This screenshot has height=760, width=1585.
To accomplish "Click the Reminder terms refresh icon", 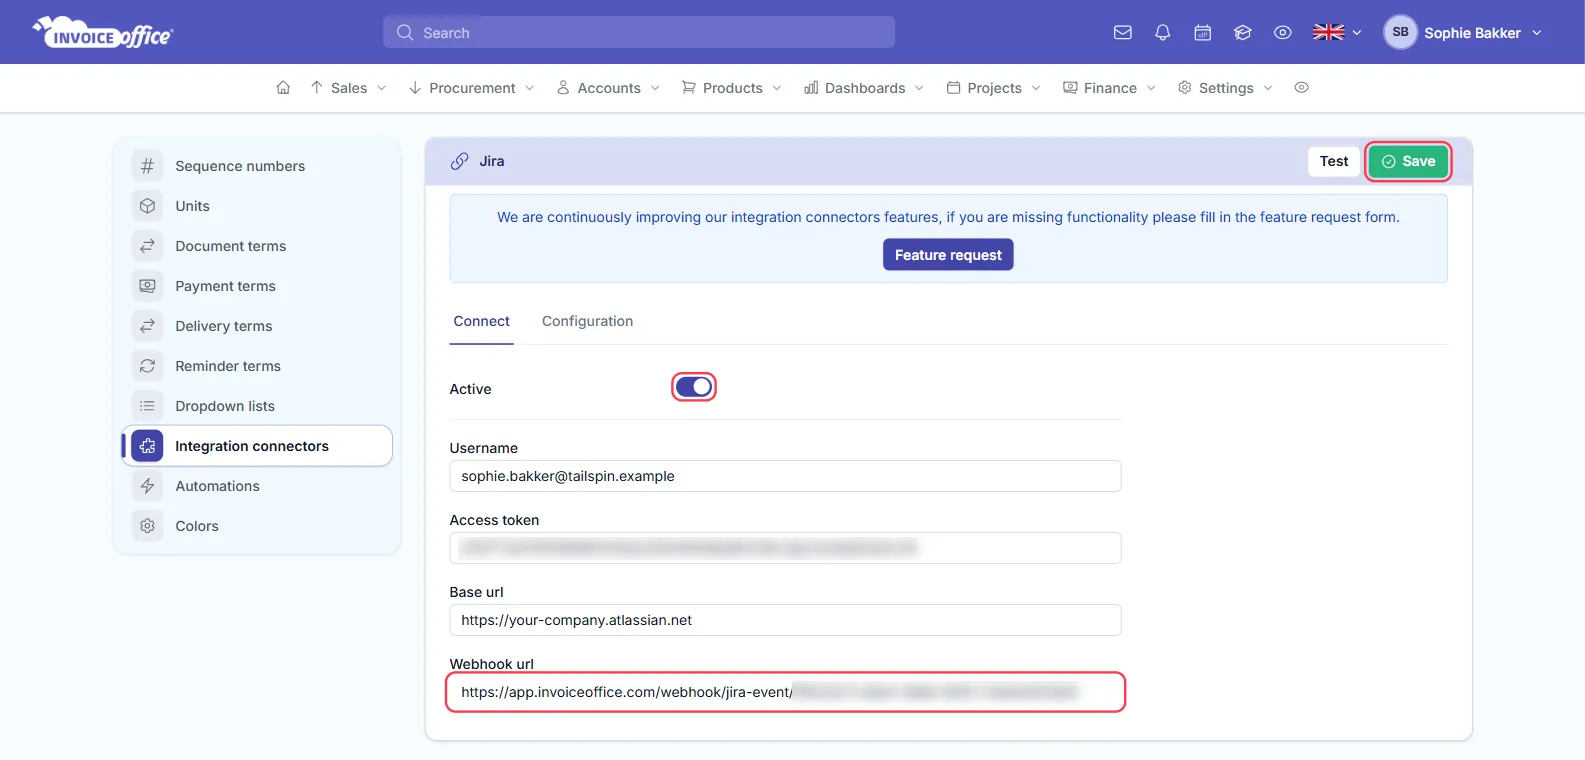I will pyautogui.click(x=147, y=366).
